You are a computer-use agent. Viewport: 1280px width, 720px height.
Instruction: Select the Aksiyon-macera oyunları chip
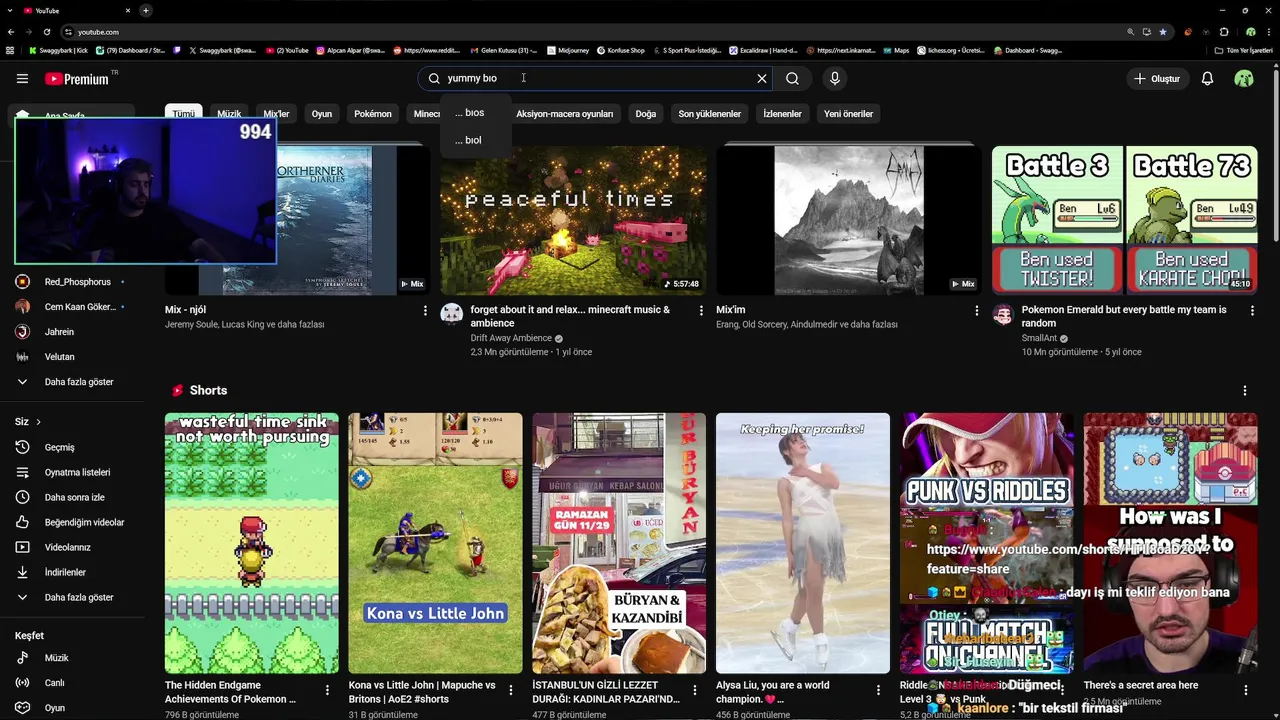(x=564, y=114)
